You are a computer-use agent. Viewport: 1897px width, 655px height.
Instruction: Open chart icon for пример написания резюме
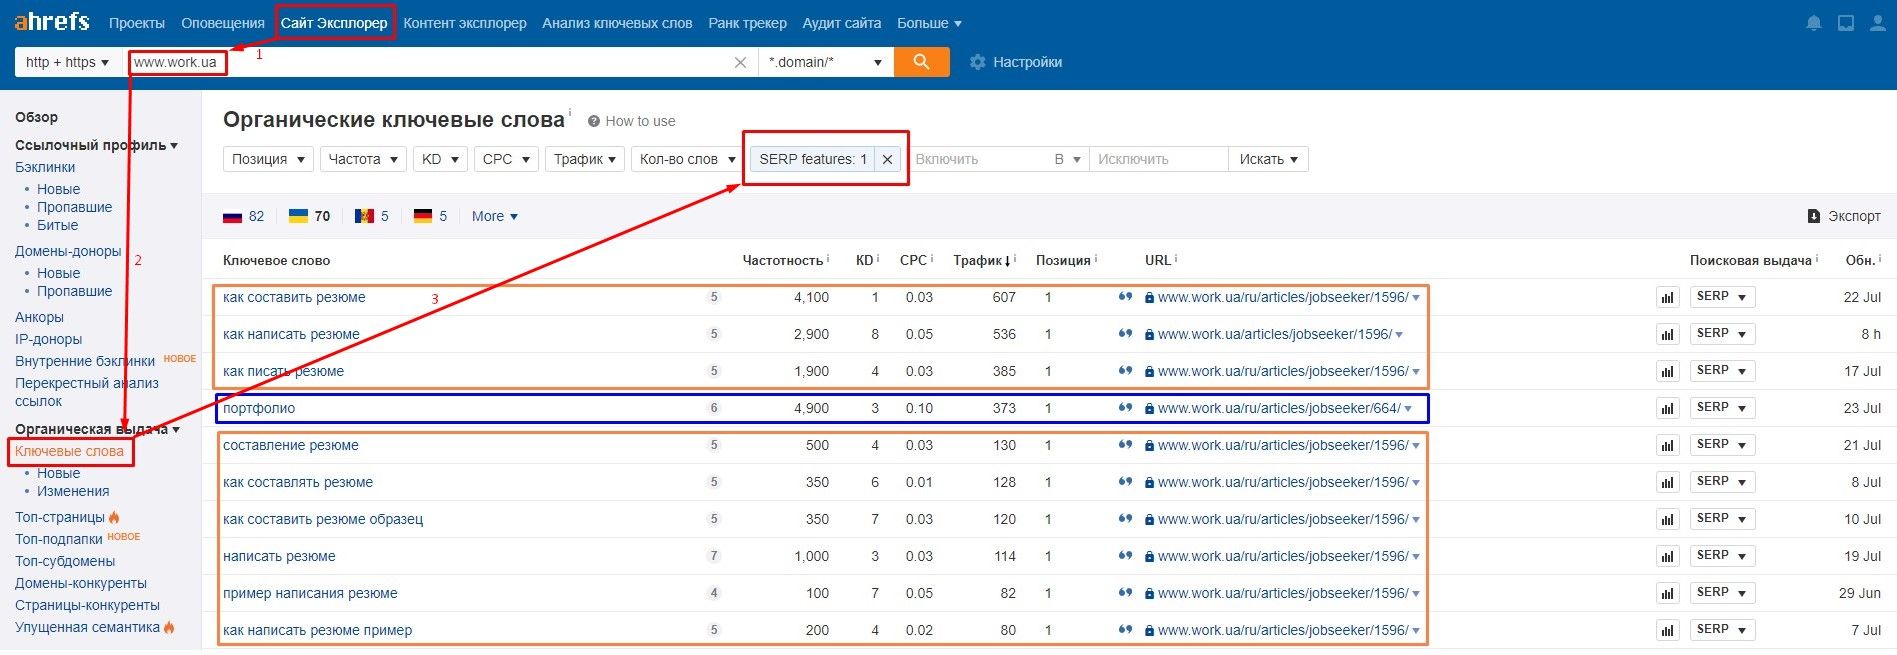1667,594
